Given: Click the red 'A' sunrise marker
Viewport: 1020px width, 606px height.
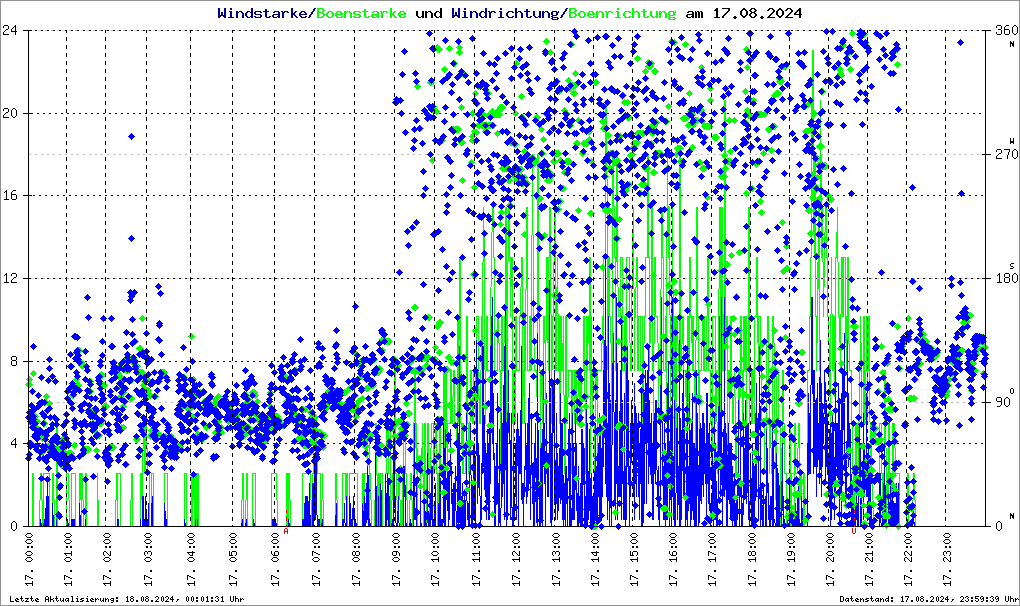Looking at the screenshot, I should (x=286, y=531).
